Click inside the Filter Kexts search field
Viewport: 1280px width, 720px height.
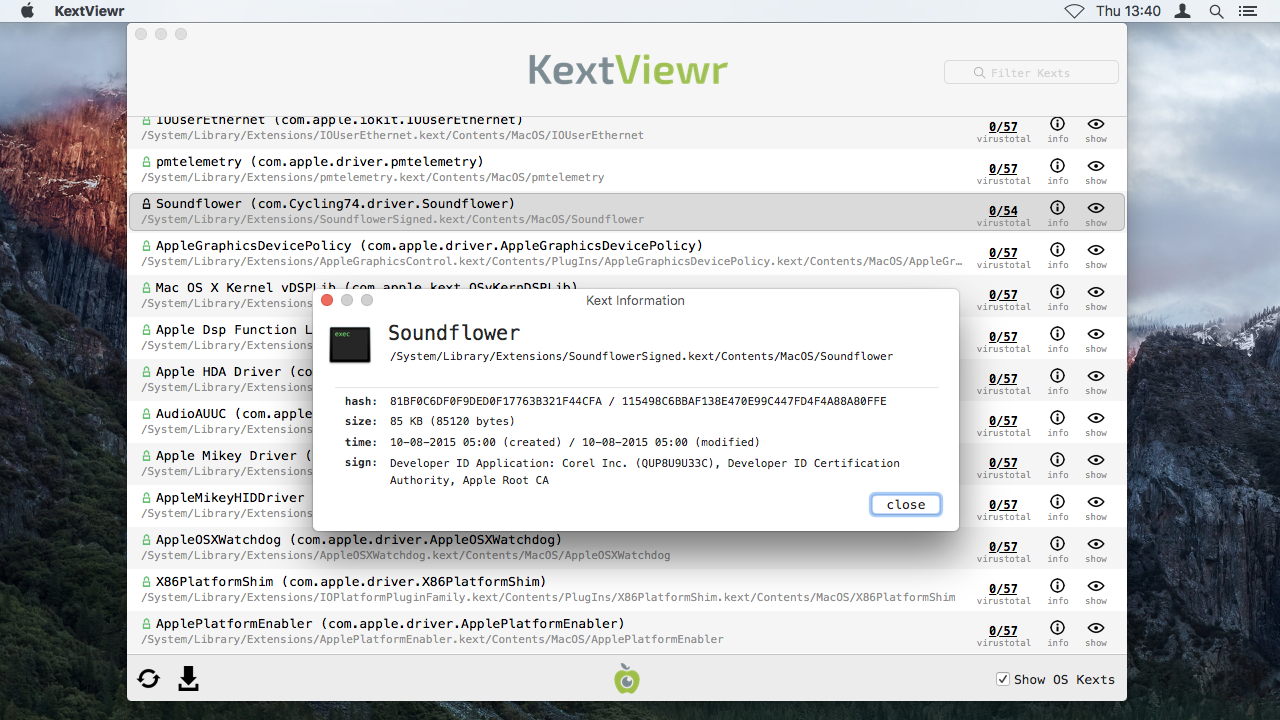pyautogui.click(x=1030, y=72)
